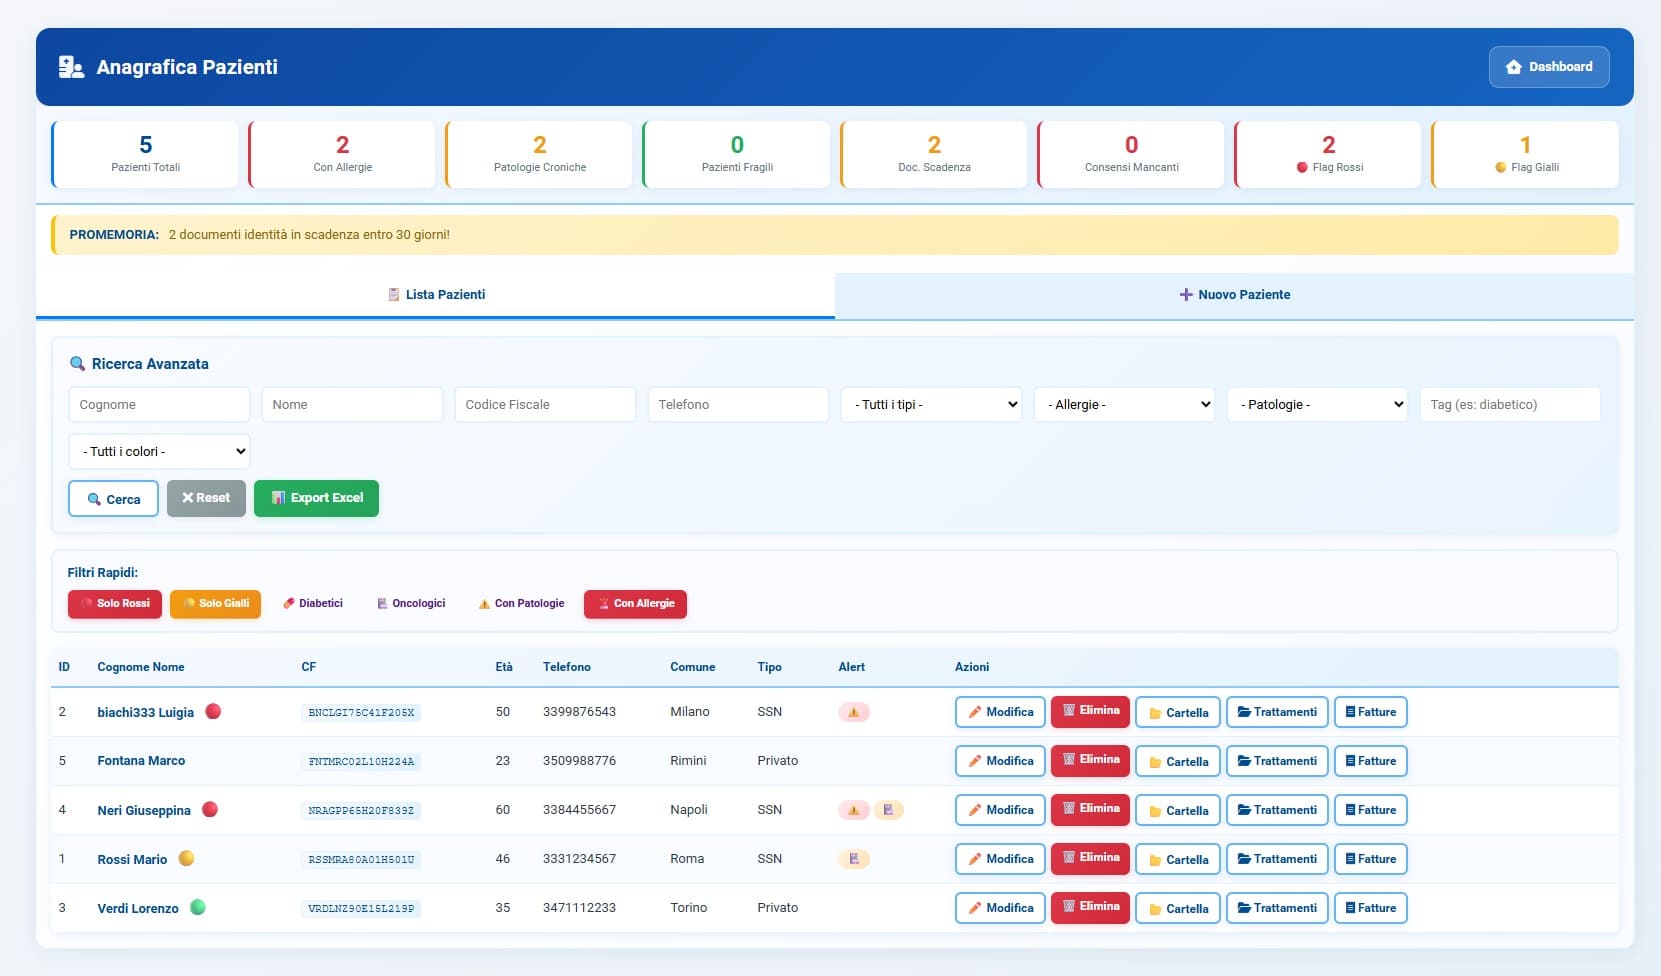This screenshot has width=1661, height=976.
Task: Open Cartella folder for Fontana Marco
Action: 1177,762
